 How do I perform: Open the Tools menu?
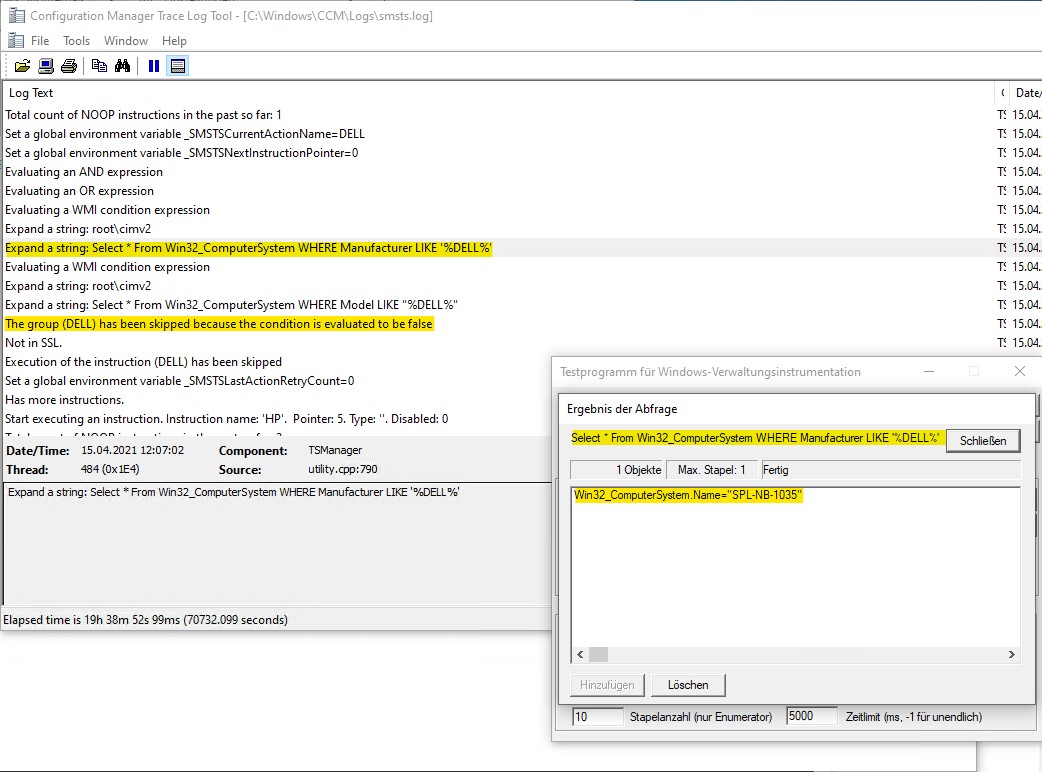tap(76, 41)
